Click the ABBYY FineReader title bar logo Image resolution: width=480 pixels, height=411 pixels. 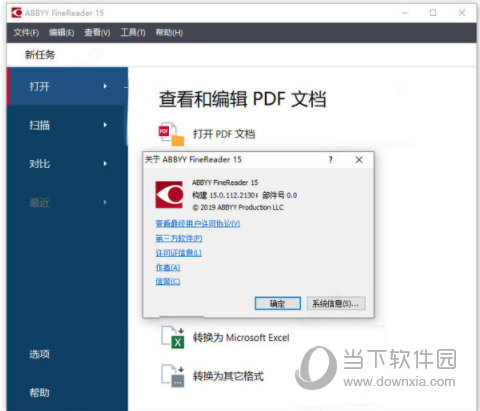(16, 13)
